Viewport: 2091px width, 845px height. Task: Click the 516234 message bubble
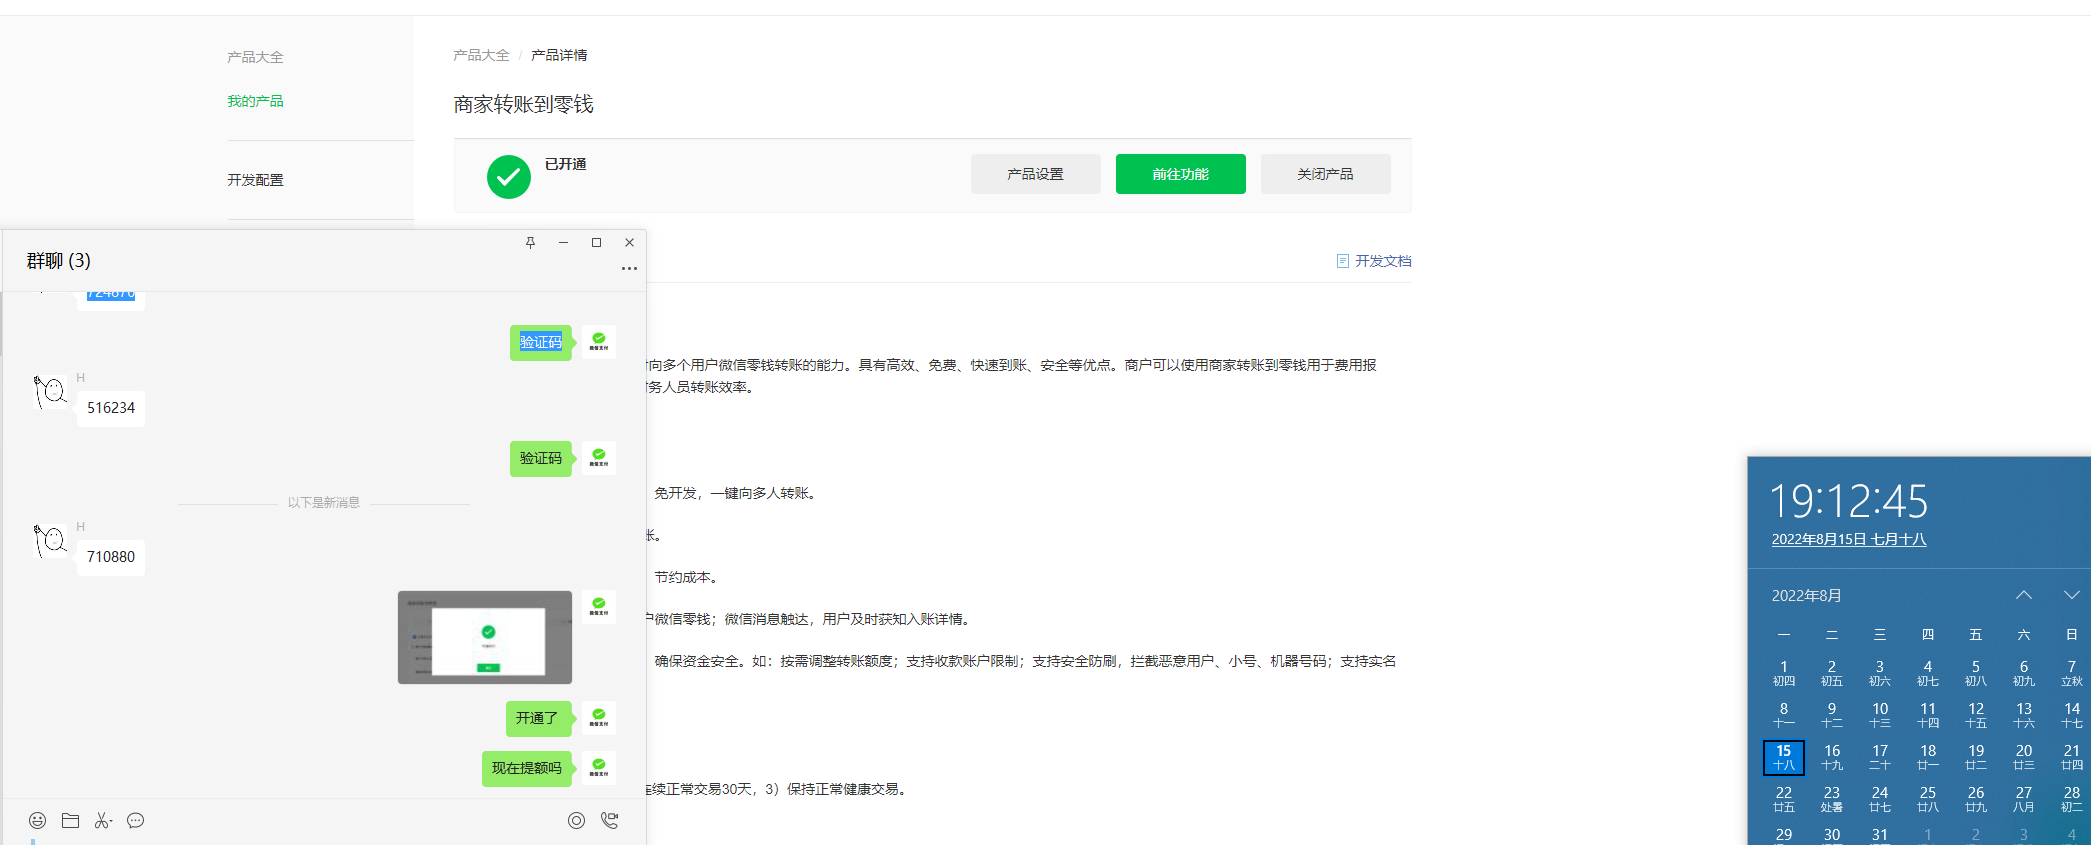click(111, 408)
